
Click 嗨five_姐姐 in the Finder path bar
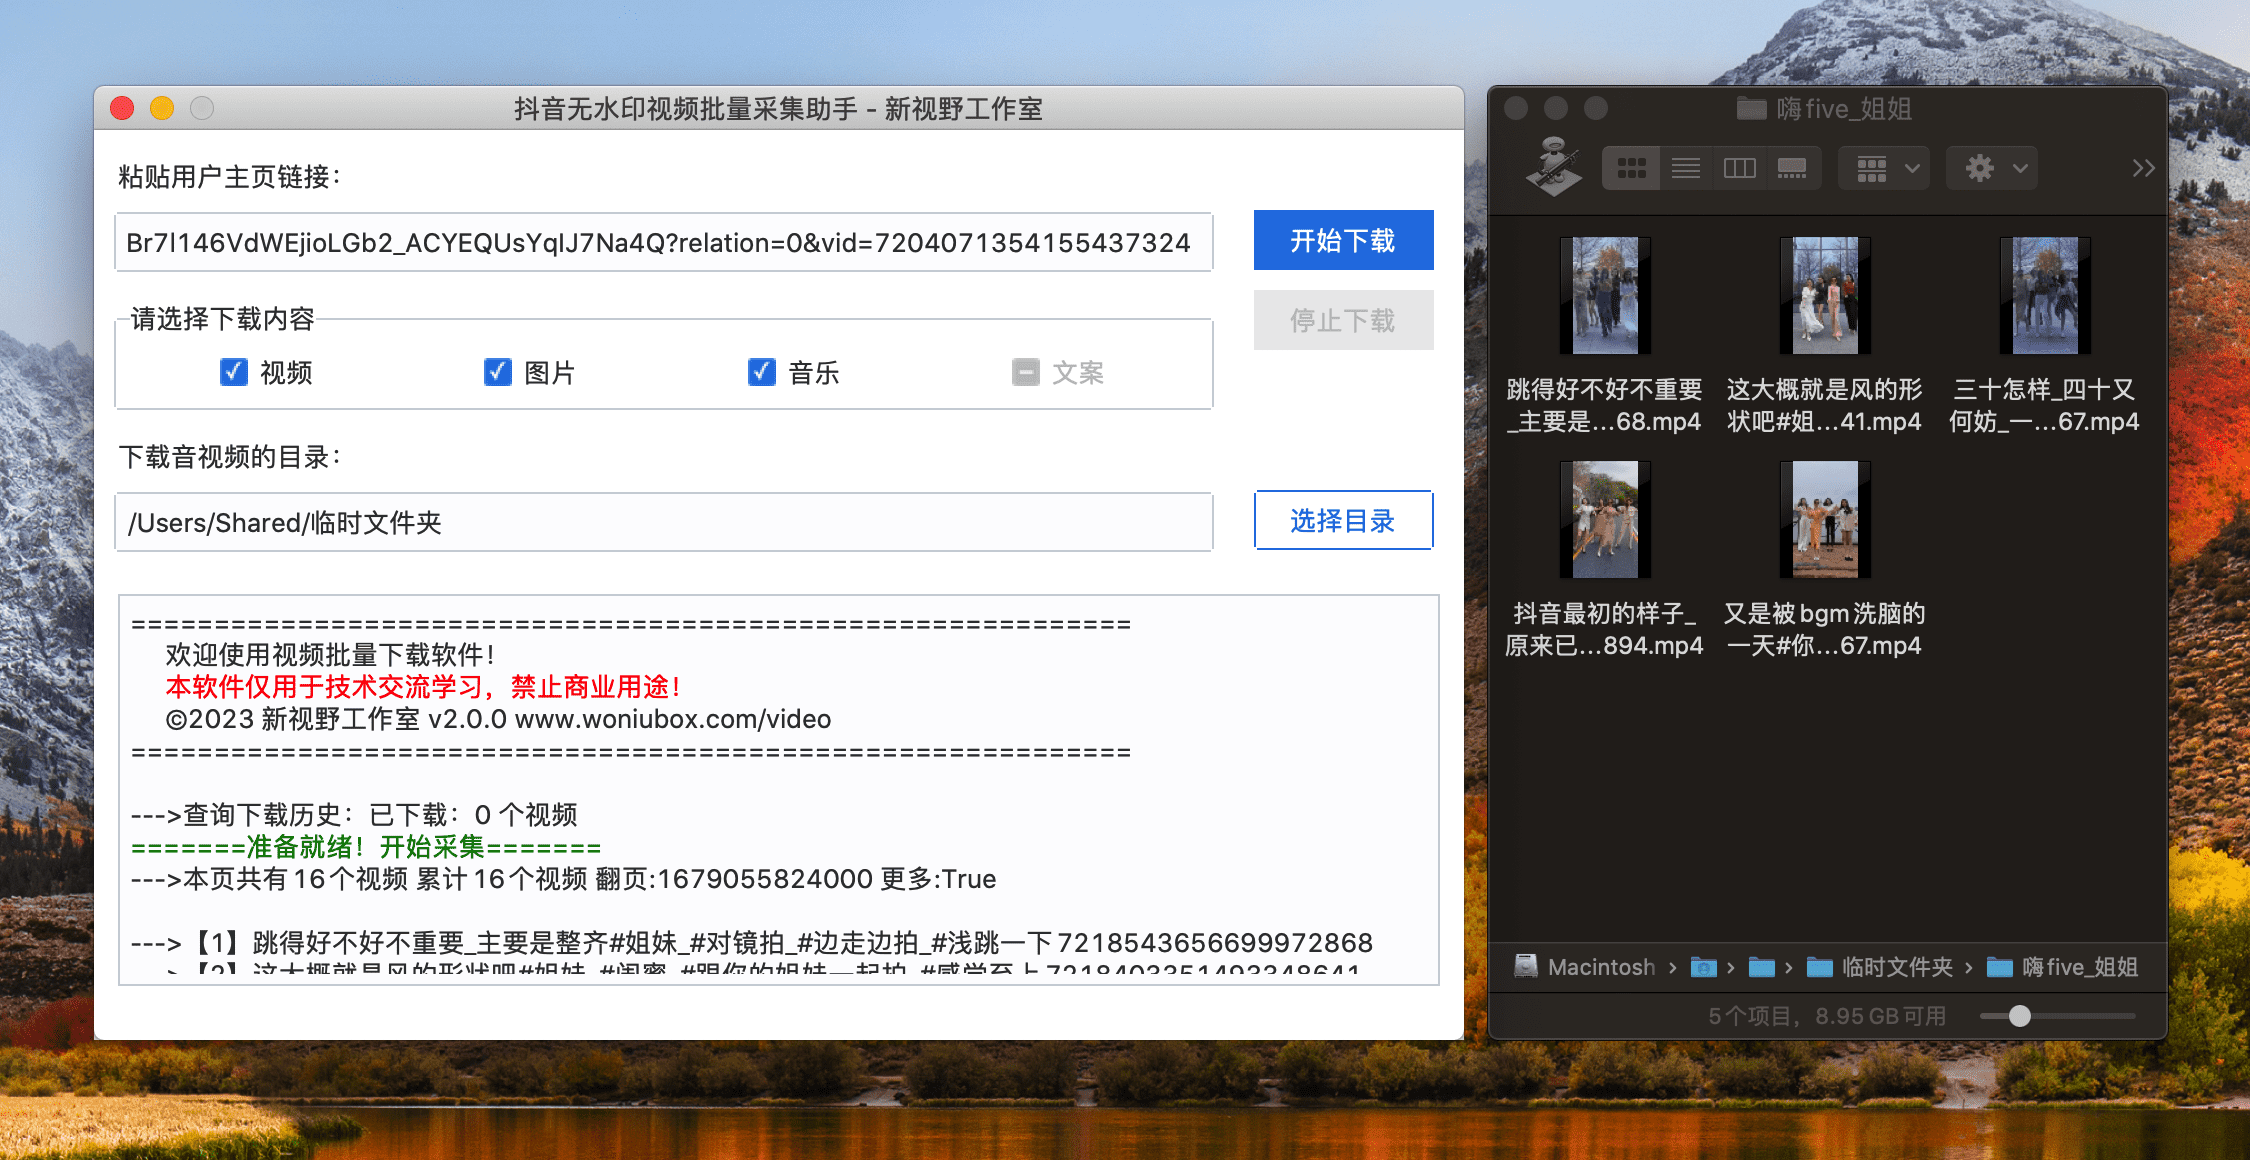pos(2062,967)
